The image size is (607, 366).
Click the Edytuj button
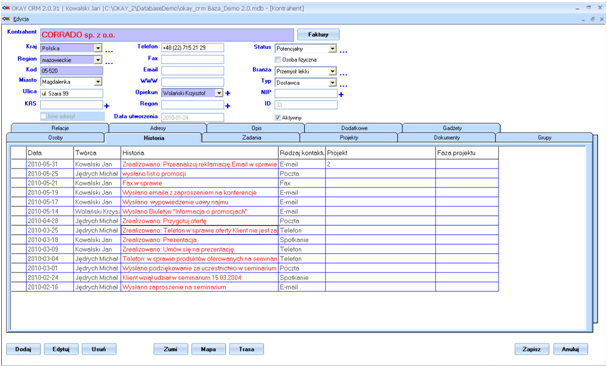coord(61,349)
